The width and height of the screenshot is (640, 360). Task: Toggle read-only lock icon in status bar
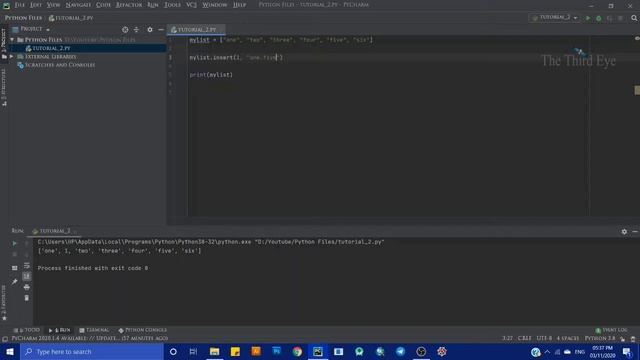(x=622, y=339)
